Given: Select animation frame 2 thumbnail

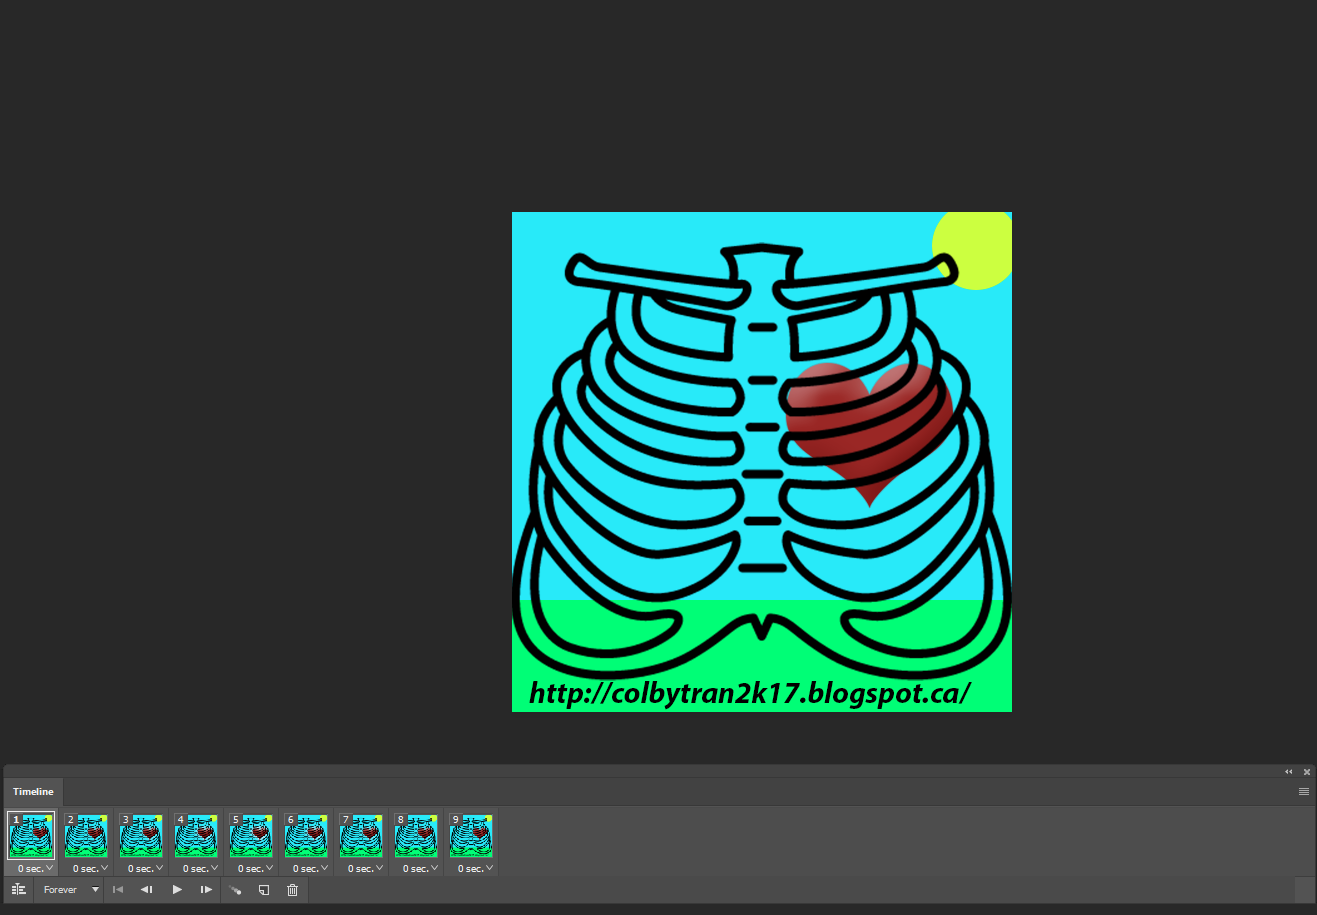Looking at the screenshot, I should (x=86, y=835).
